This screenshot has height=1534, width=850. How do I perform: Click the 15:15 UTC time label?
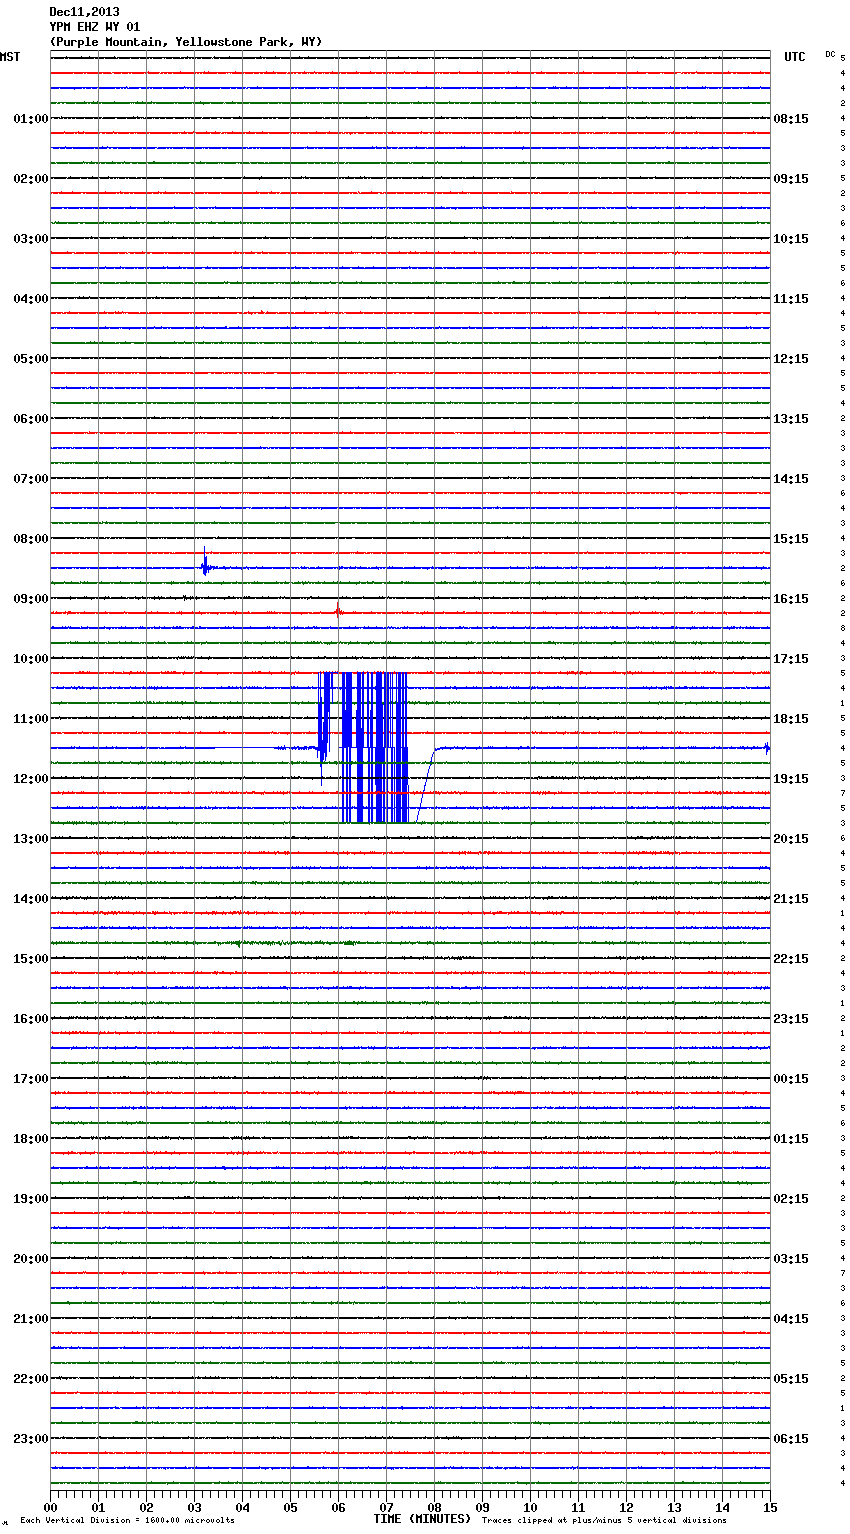(x=791, y=539)
